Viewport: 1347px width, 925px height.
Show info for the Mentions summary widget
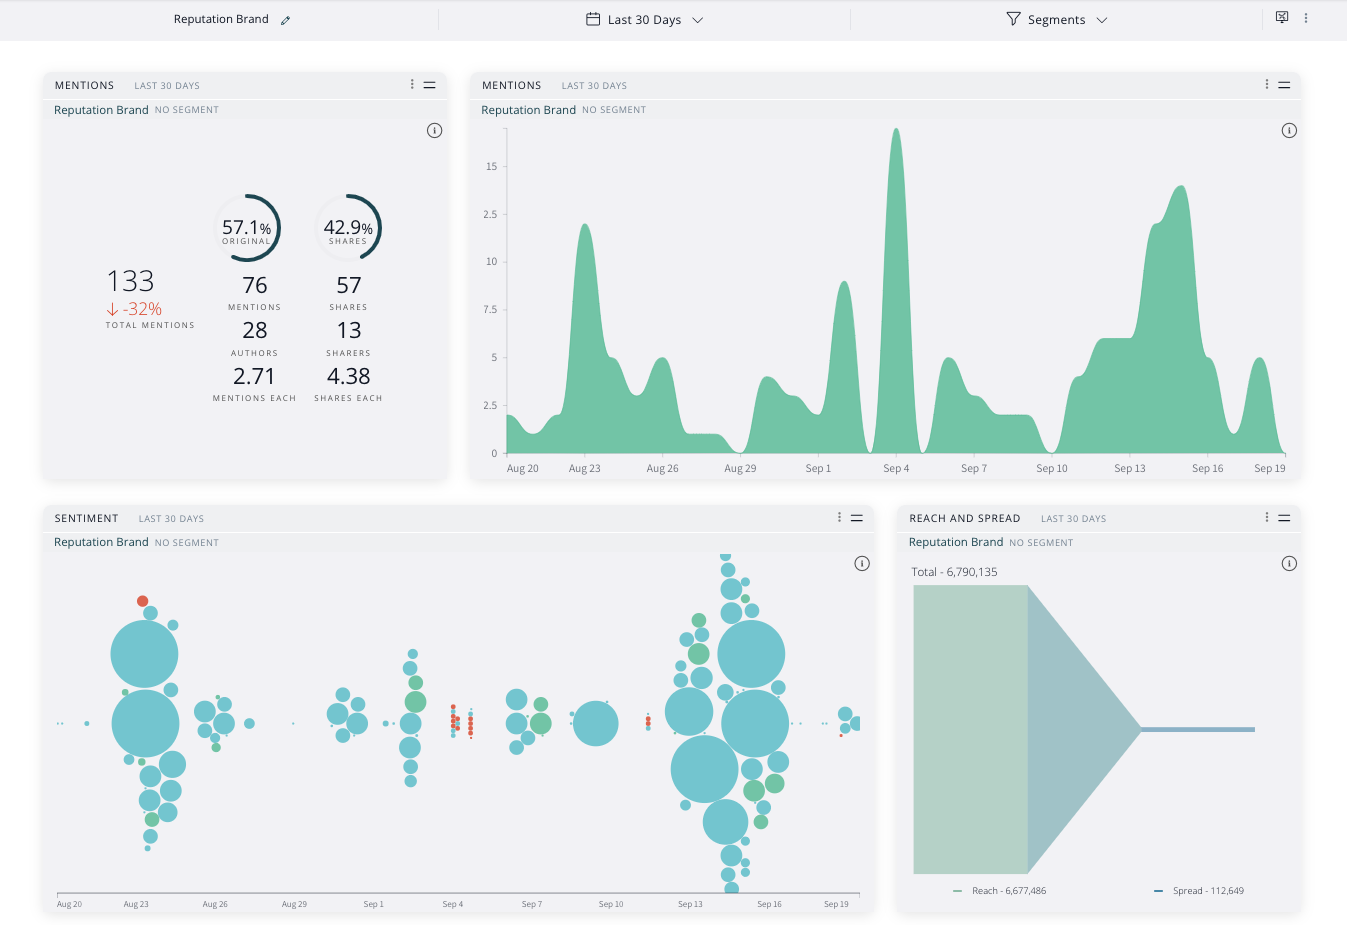(434, 131)
